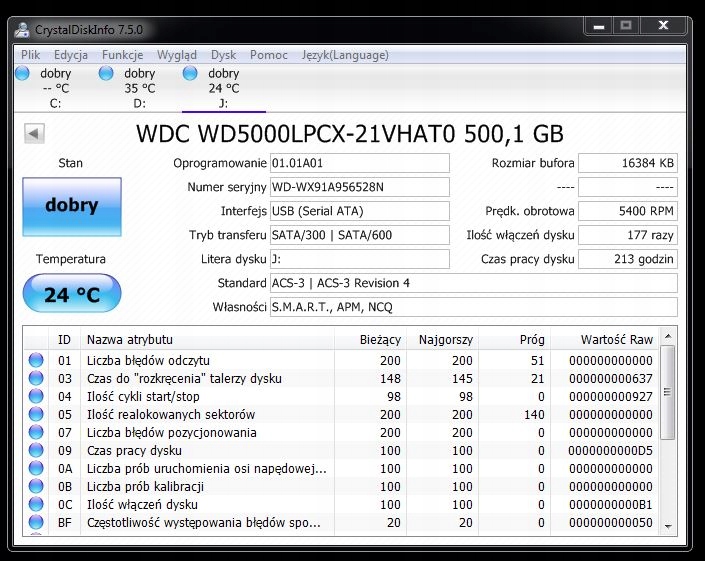Click status orb for attribute 0A

(36, 468)
